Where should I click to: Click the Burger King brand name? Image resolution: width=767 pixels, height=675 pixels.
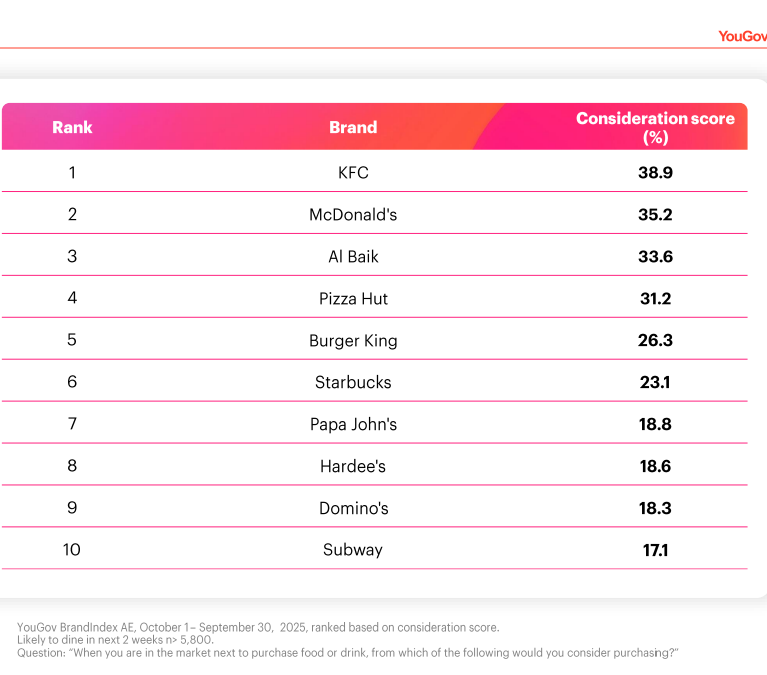(x=353, y=340)
